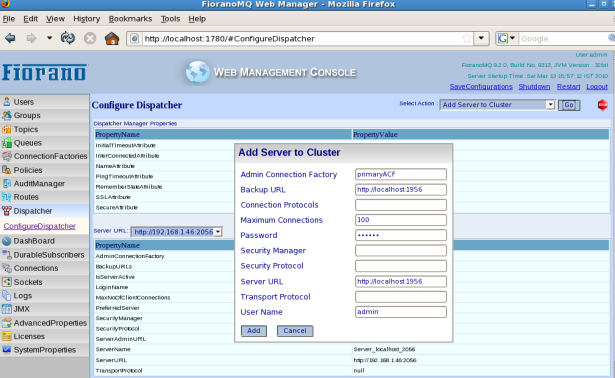The height and width of the screenshot is (378, 615).
Task: Click the Firefox Home icon
Action: 112,38
